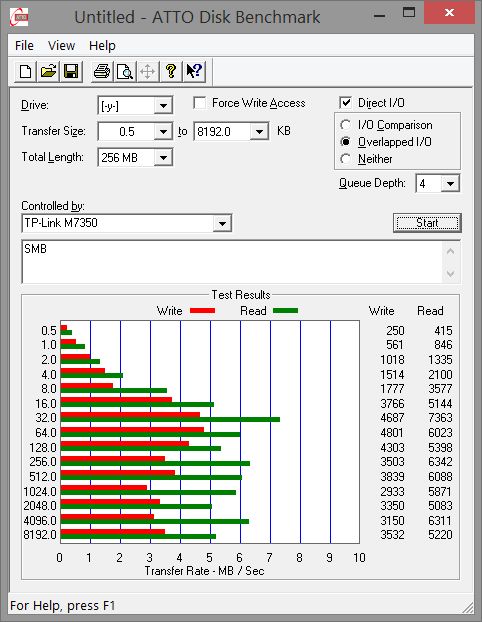The height and width of the screenshot is (622, 482).
Task: Click the 1024.0 row label in chart
Action: click(x=40, y=492)
